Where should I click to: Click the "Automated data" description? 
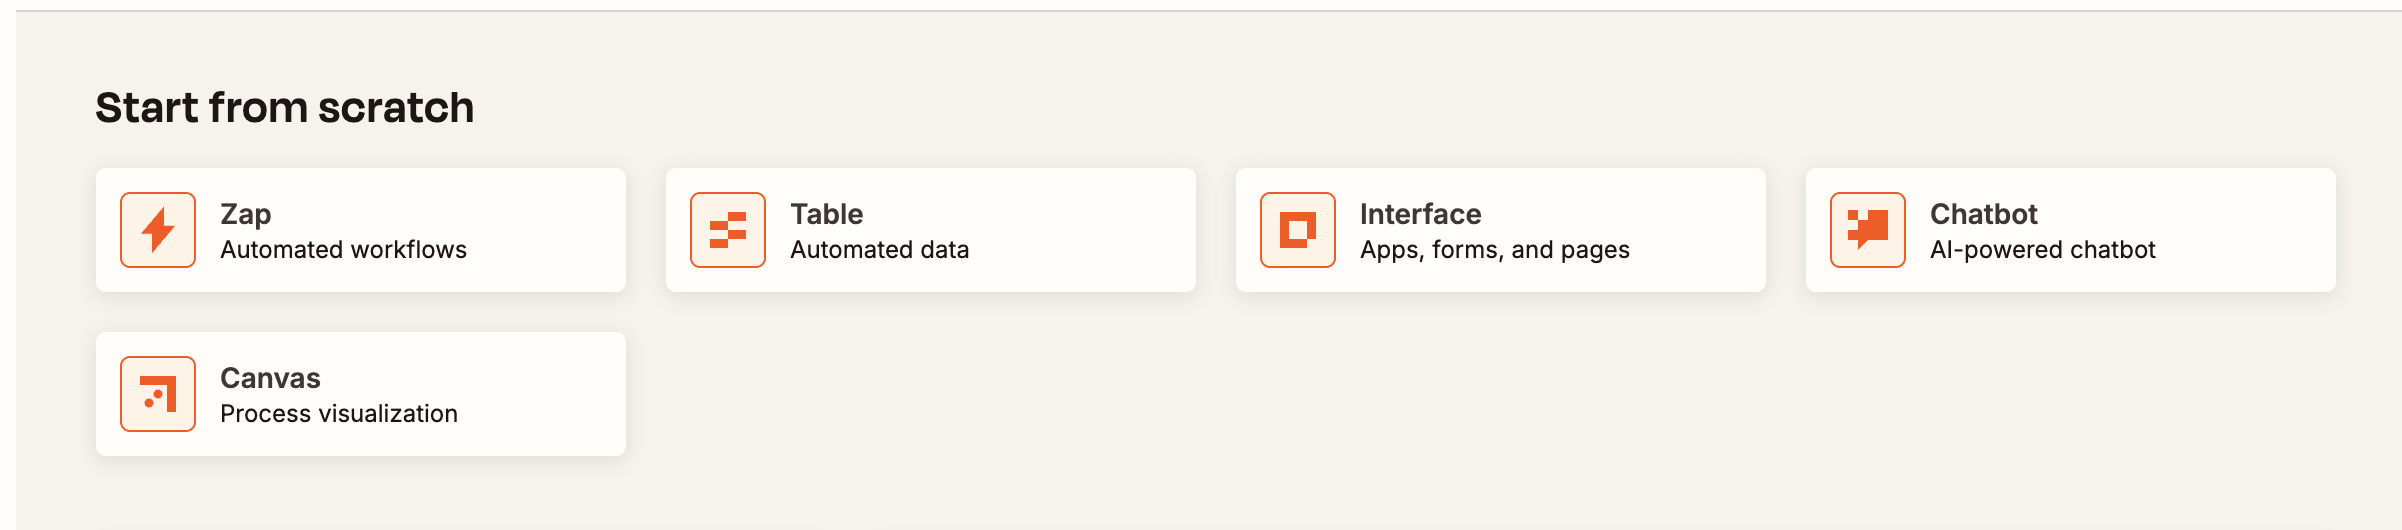pyautogui.click(x=880, y=249)
